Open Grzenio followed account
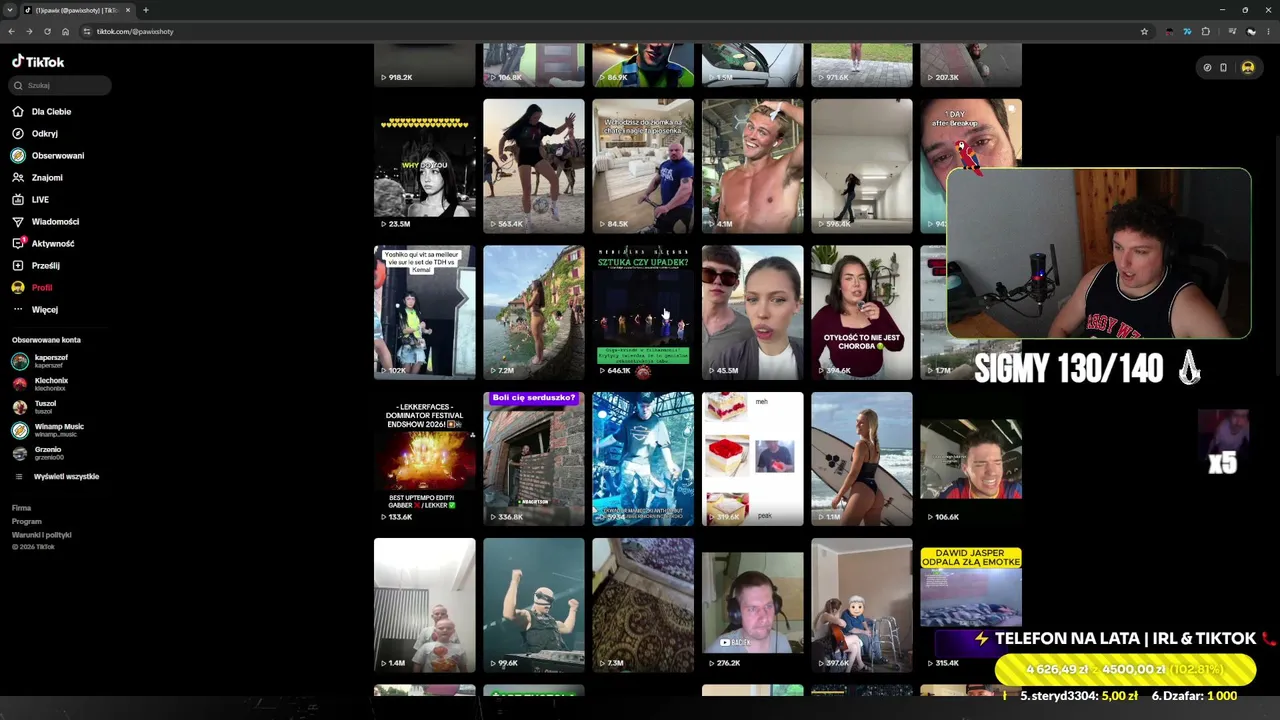 (38, 453)
